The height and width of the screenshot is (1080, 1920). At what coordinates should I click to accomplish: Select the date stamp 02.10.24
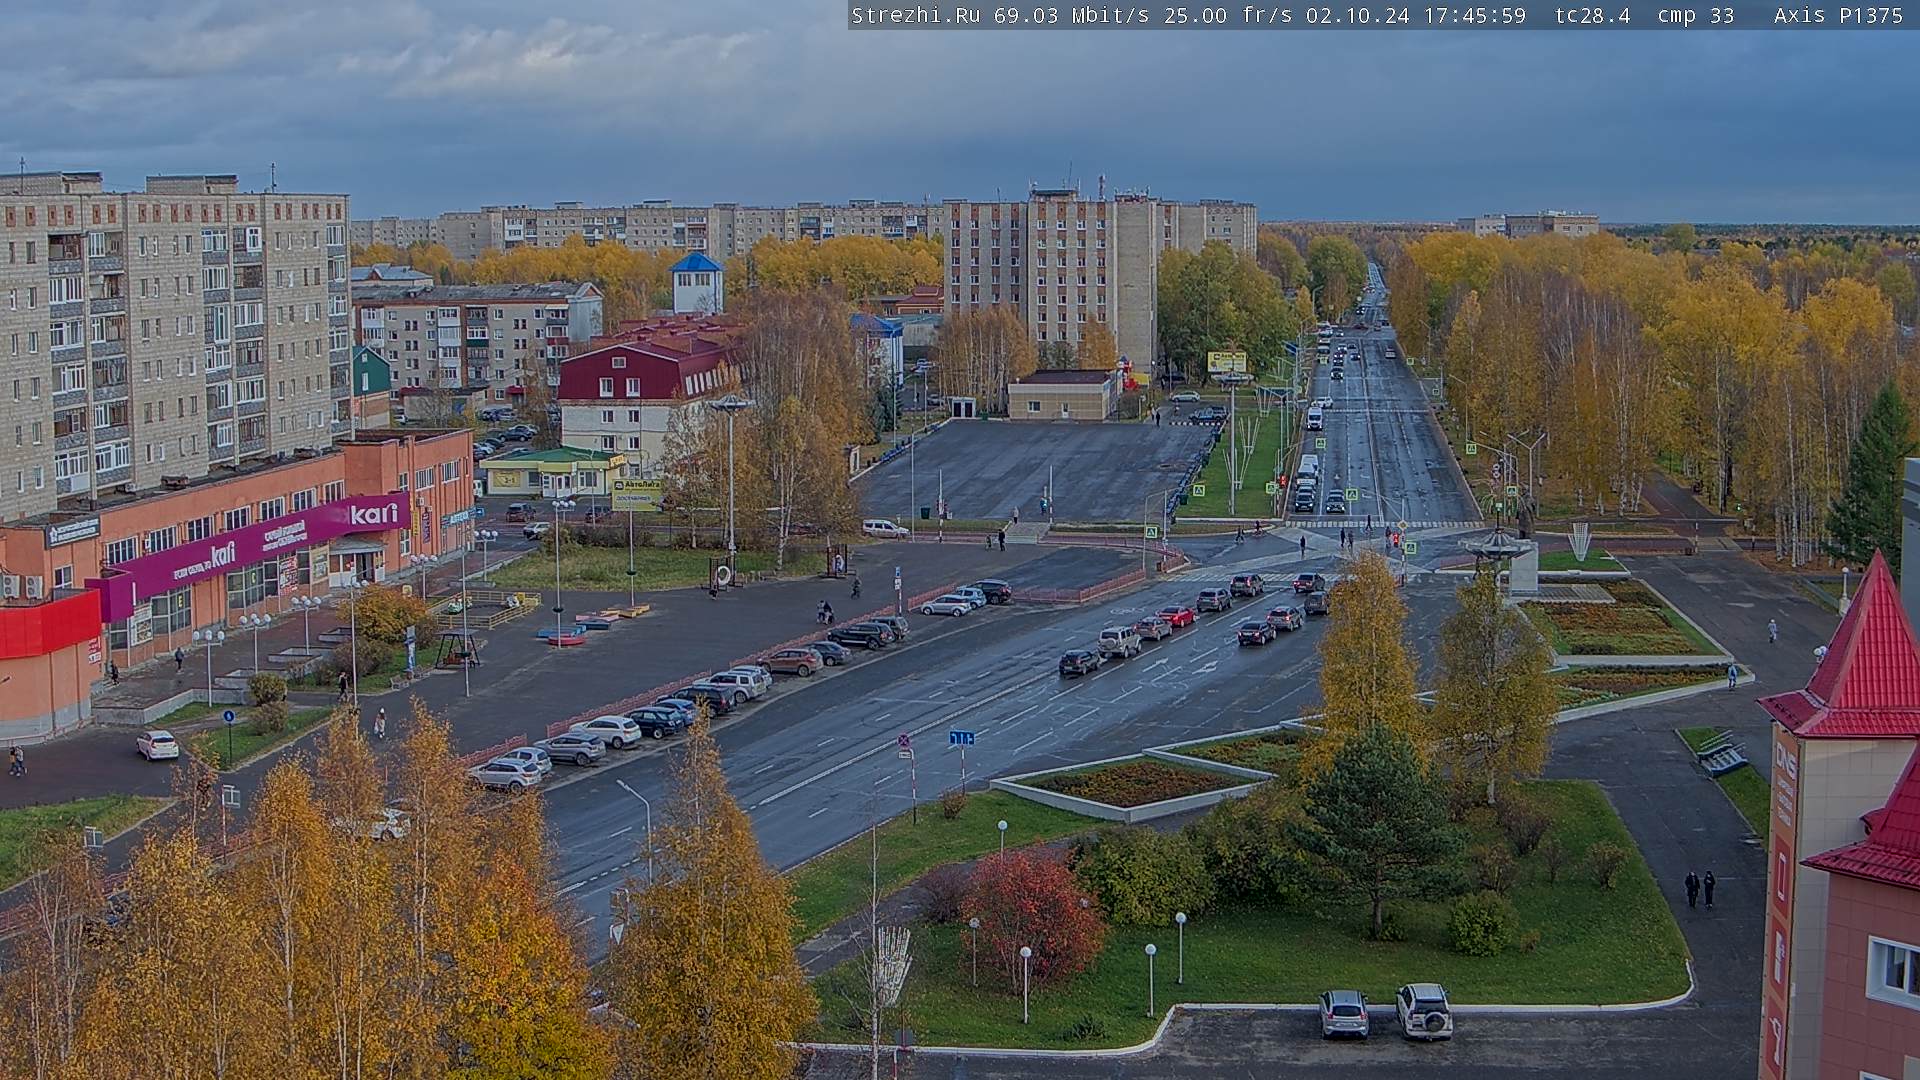pyautogui.click(x=1357, y=15)
